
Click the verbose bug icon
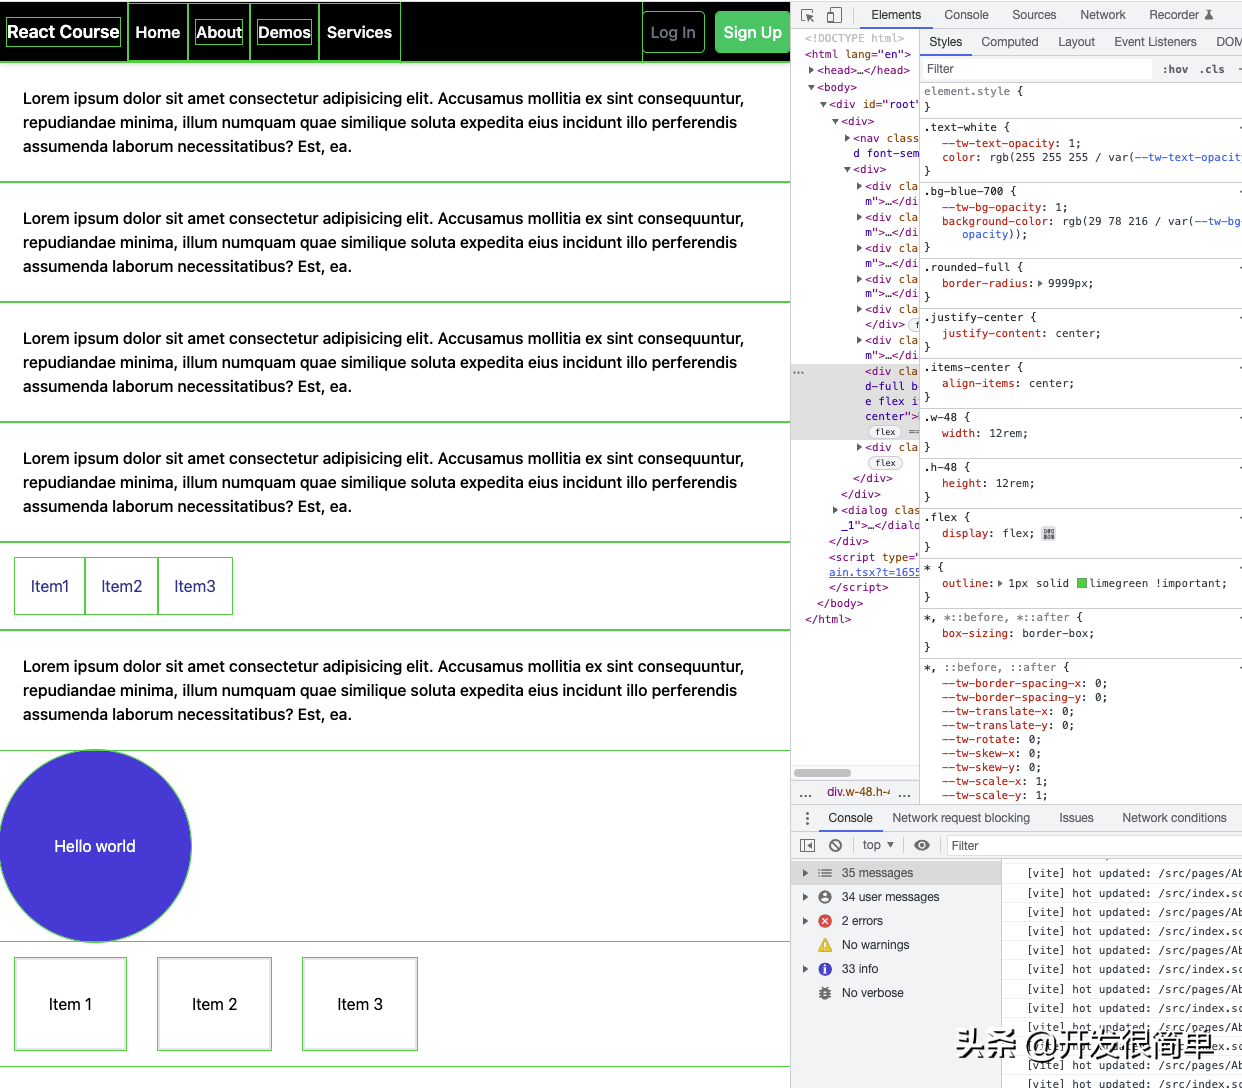[x=825, y=993]
